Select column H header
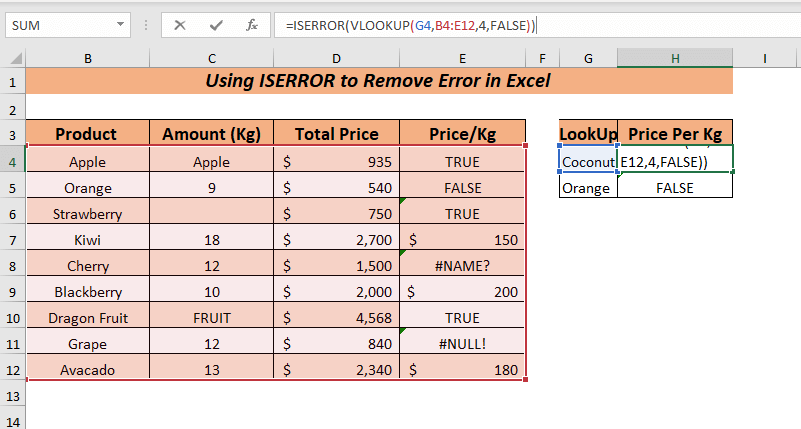The height and width of the screenshot is (429, 801). point(675,58)
